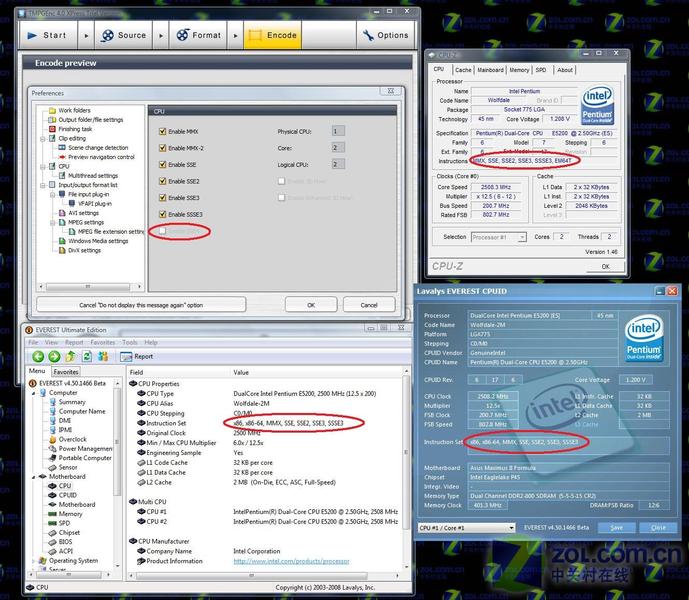This screenshot has height=600, width=689.
Task: Open Report from EVEREST toolbar
Action: tap(137, 356)
